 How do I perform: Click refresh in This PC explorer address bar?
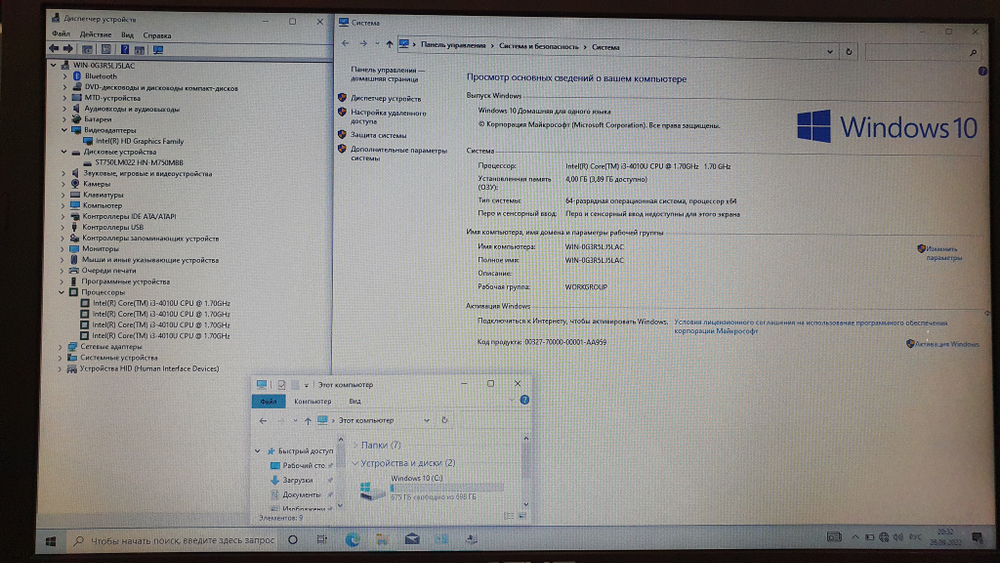pyautogui.click(x=445, y=420)
